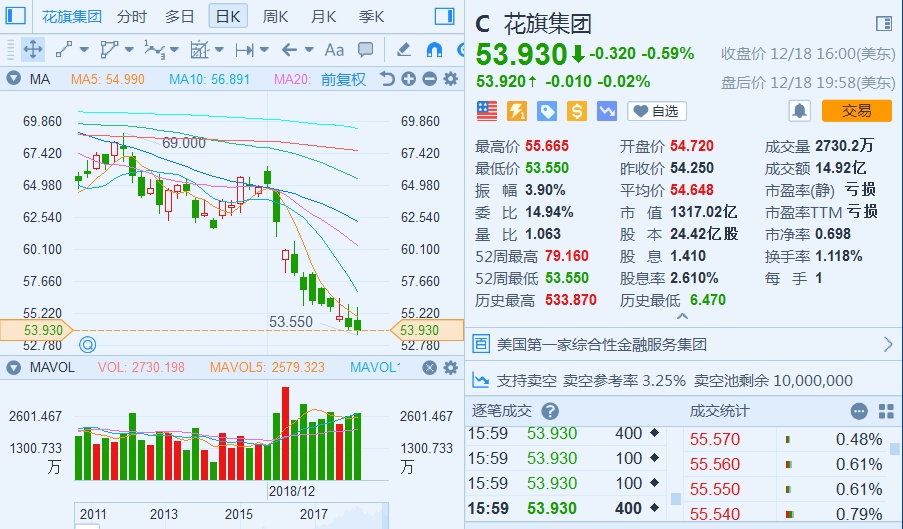Select the eraser tool in drawing toolbar
Image resolution: width=903 pixels, height=529 pixels.
404,50
